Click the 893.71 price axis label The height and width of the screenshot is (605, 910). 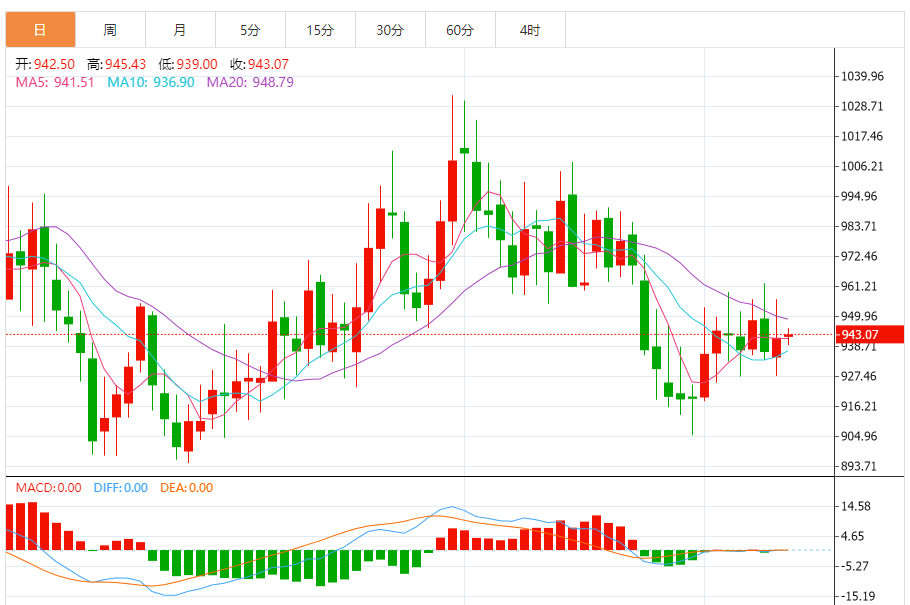click(859, 466)
